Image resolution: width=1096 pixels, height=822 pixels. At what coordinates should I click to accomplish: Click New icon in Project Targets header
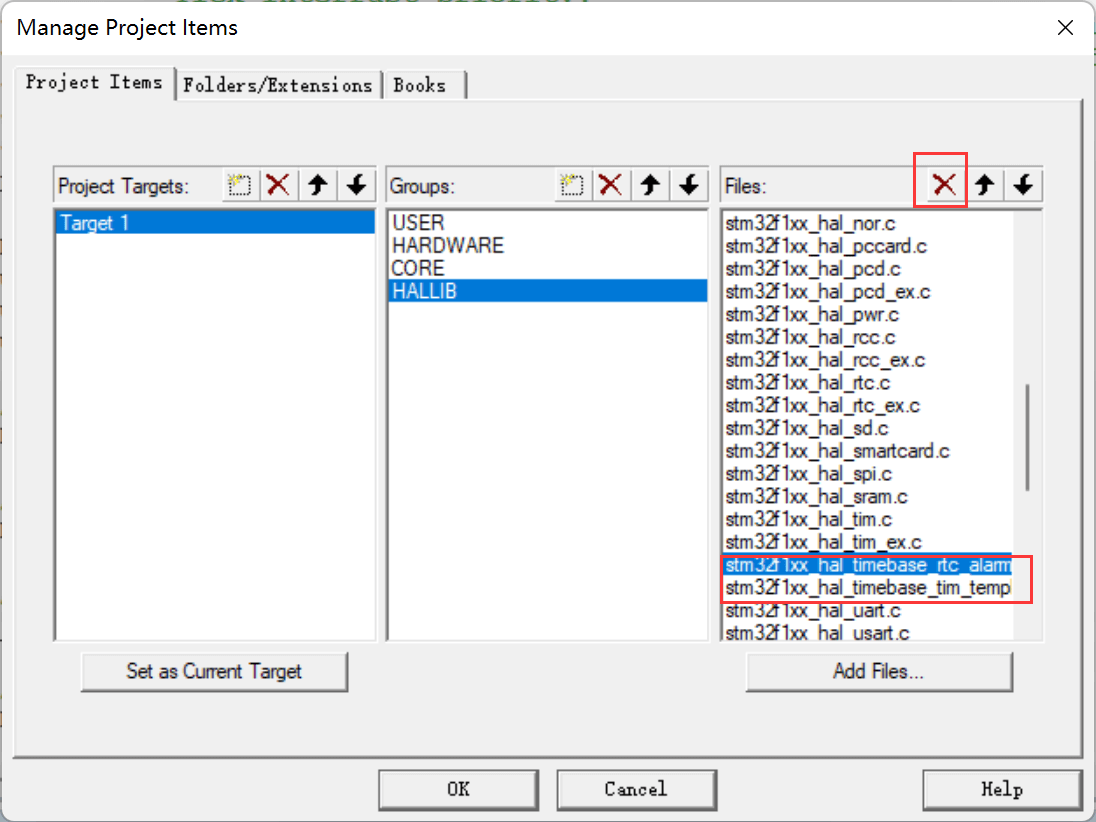(x=238, y=185)
